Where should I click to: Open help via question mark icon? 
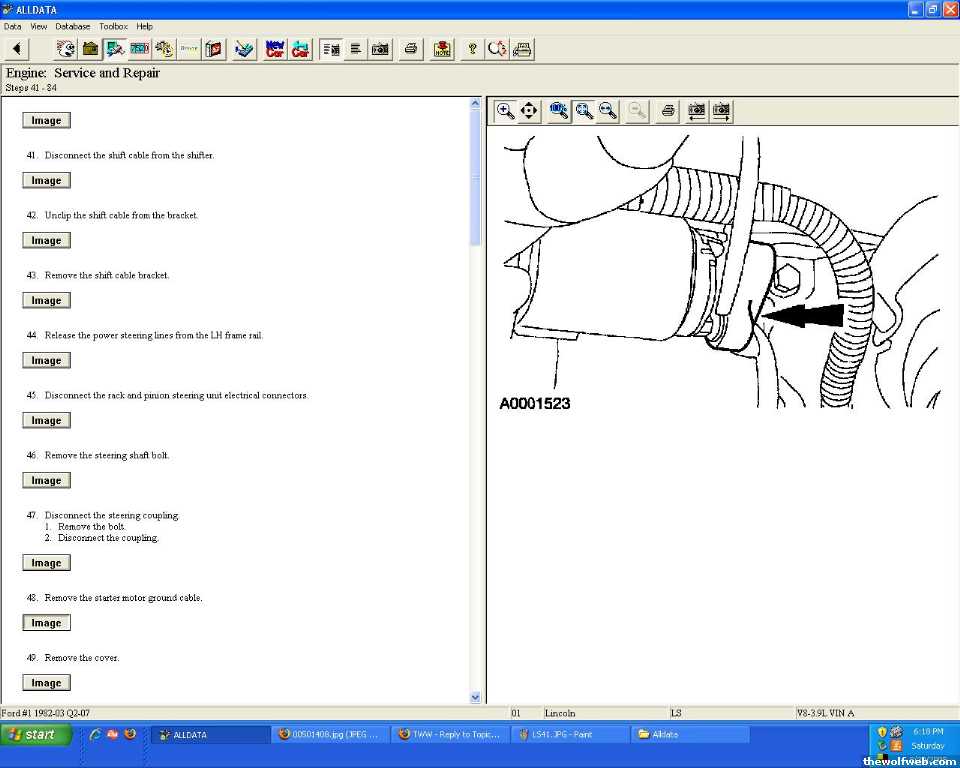click(472, 49)
